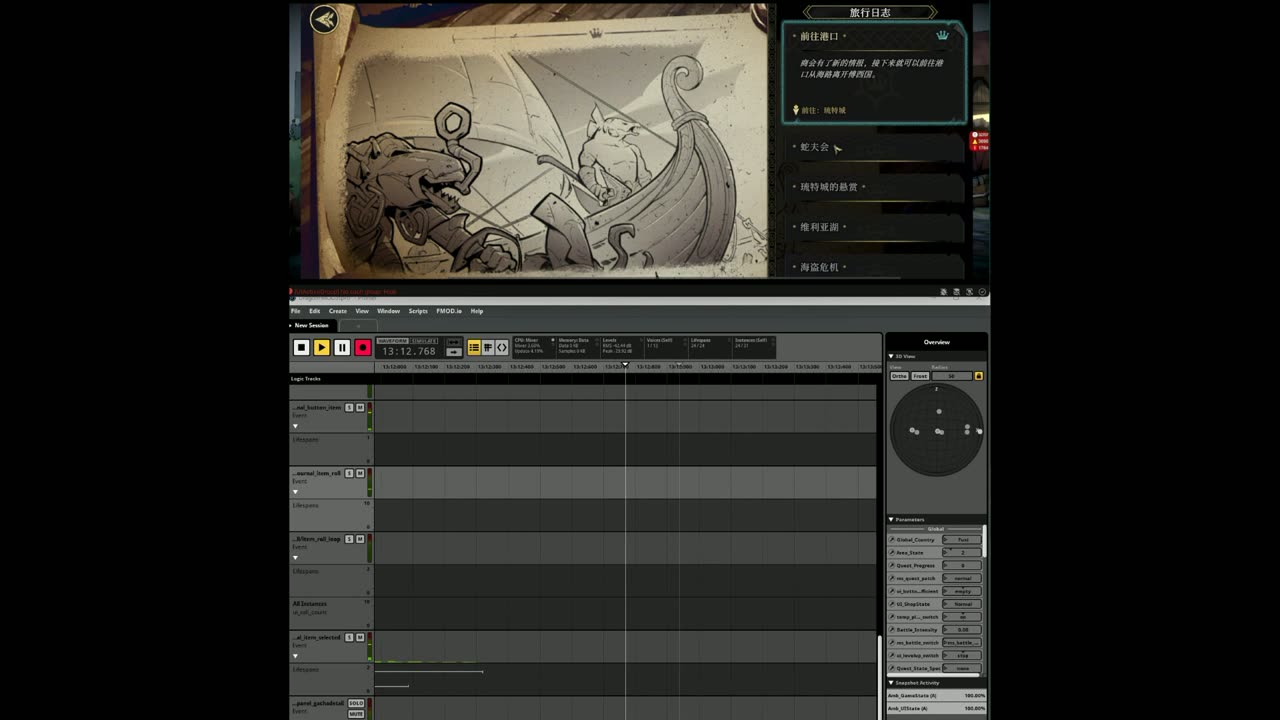Image resolution: width=1280 pixels, height=720 pixels.
Task: Select the New Session tab
Action: (311, 325)
